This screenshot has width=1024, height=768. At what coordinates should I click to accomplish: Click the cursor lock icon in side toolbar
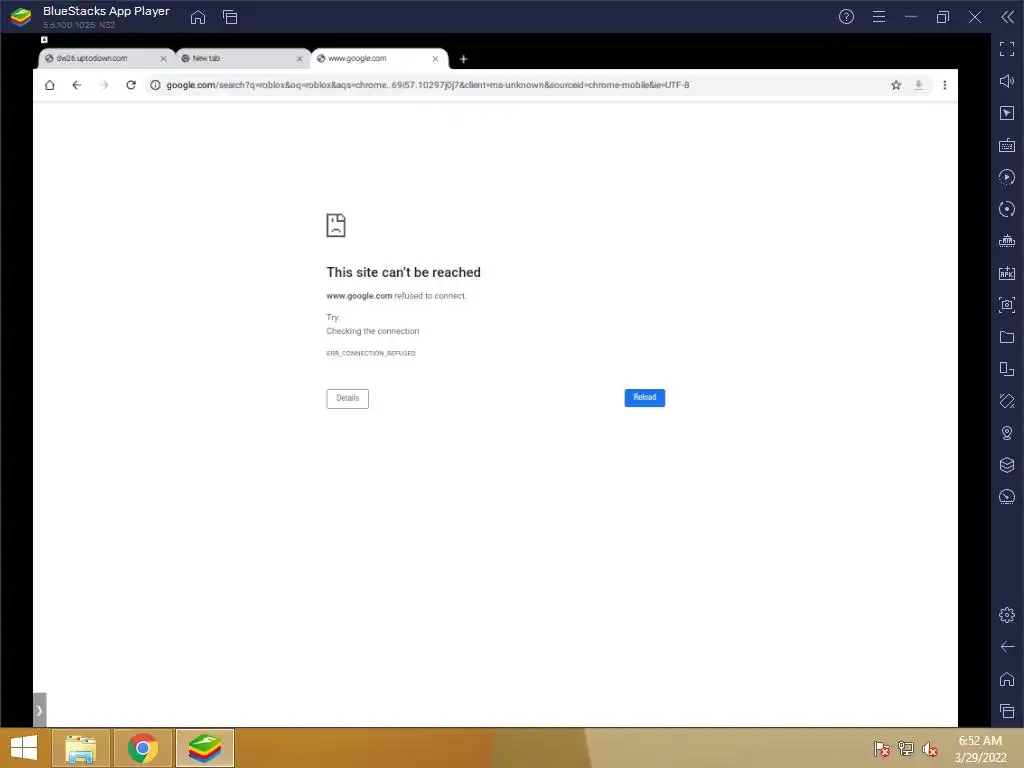1007,113
